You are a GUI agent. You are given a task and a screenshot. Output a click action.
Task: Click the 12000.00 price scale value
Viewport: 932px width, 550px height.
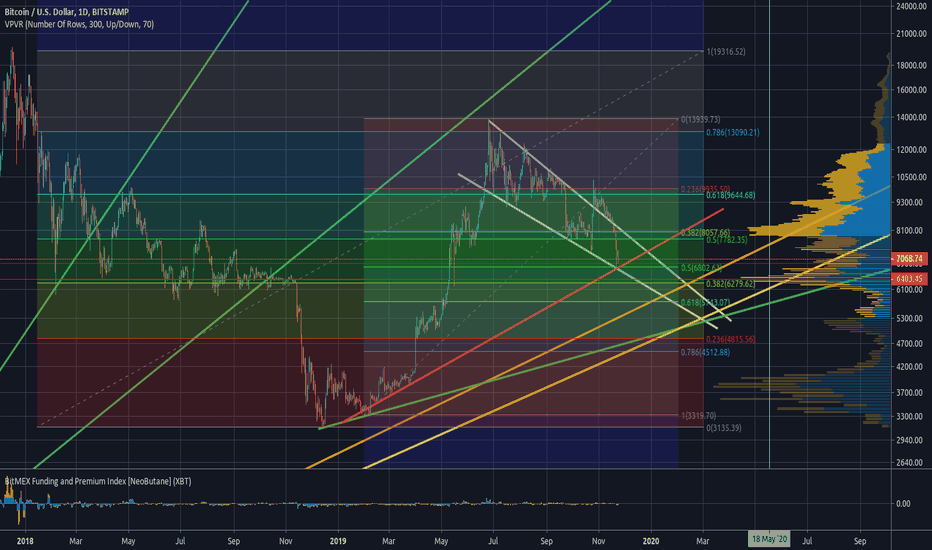tap(911, 149)
